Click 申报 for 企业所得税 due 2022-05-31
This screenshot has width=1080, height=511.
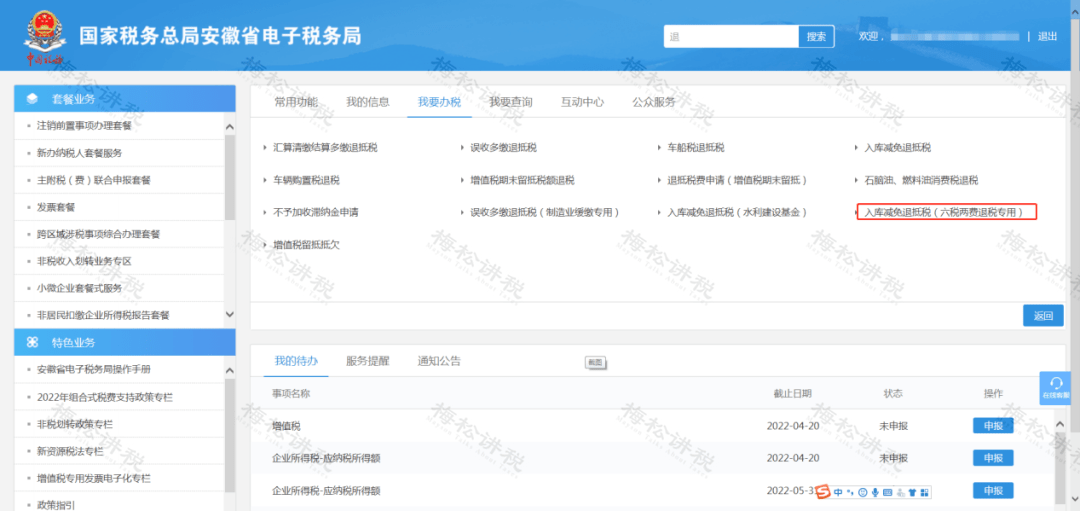click(993, 490)
